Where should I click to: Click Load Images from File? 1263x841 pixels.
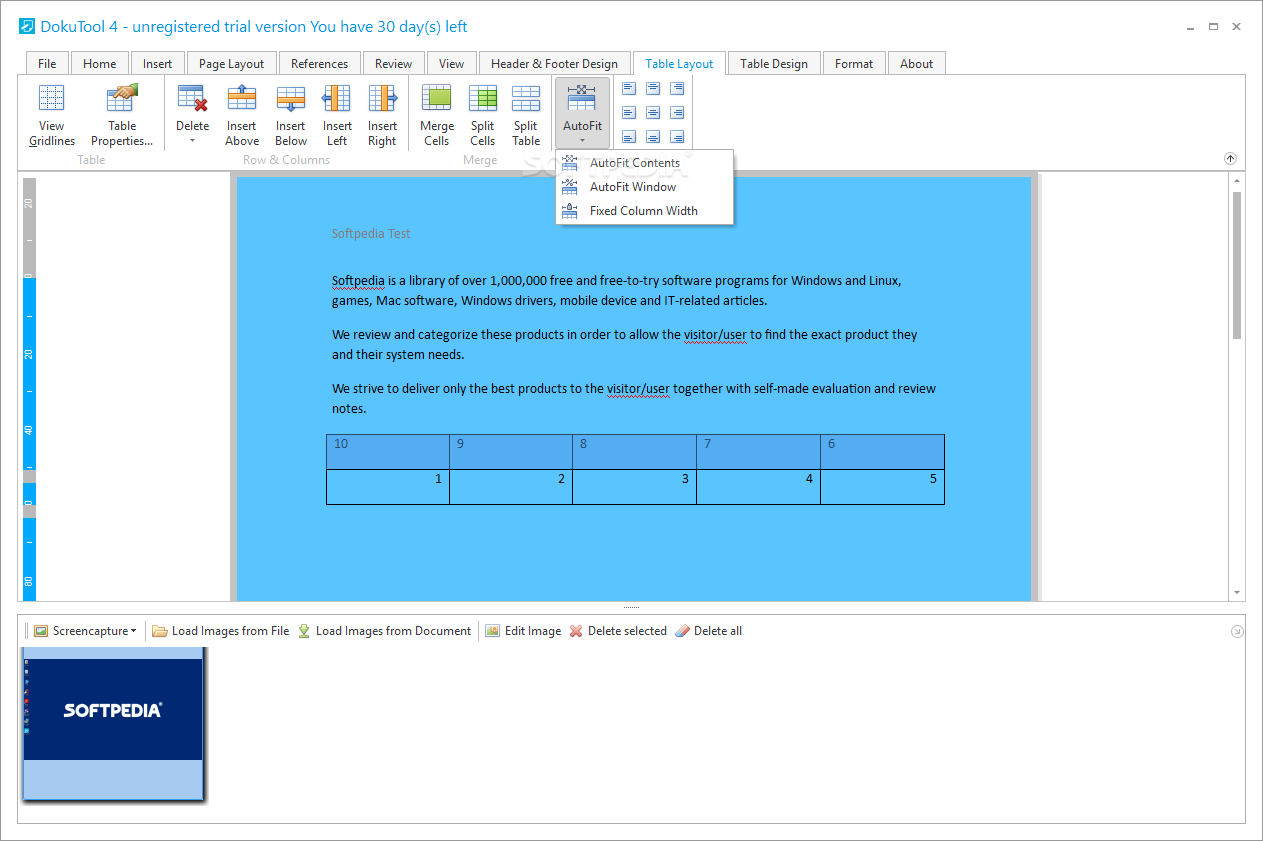pos(221,631)
